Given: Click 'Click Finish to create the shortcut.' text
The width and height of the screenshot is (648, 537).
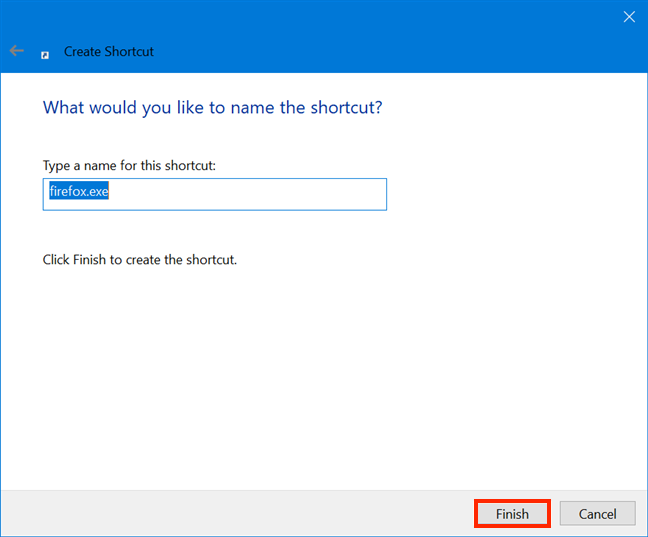Looking at the screenshot, I should pyautogui.click(x=140, y=260).
